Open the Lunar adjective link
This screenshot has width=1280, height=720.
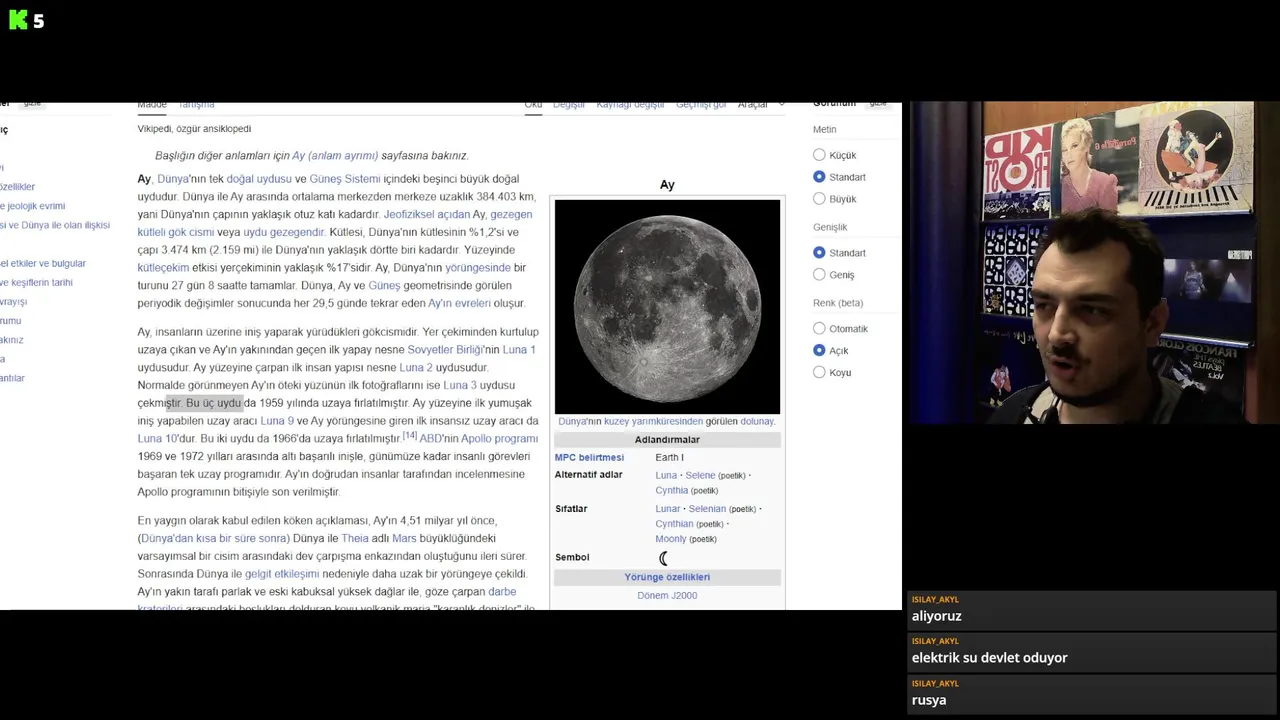click(668, 509)
